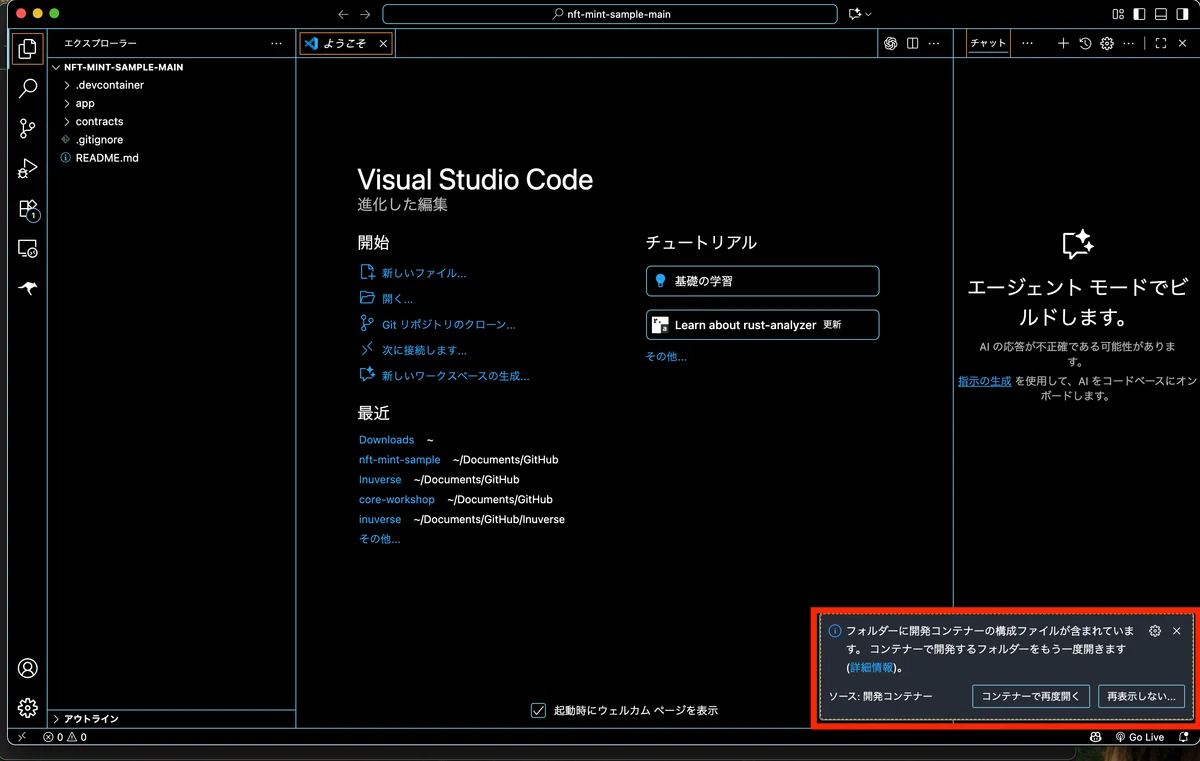Go forward with the right arrow

click(x=365, y=14)
